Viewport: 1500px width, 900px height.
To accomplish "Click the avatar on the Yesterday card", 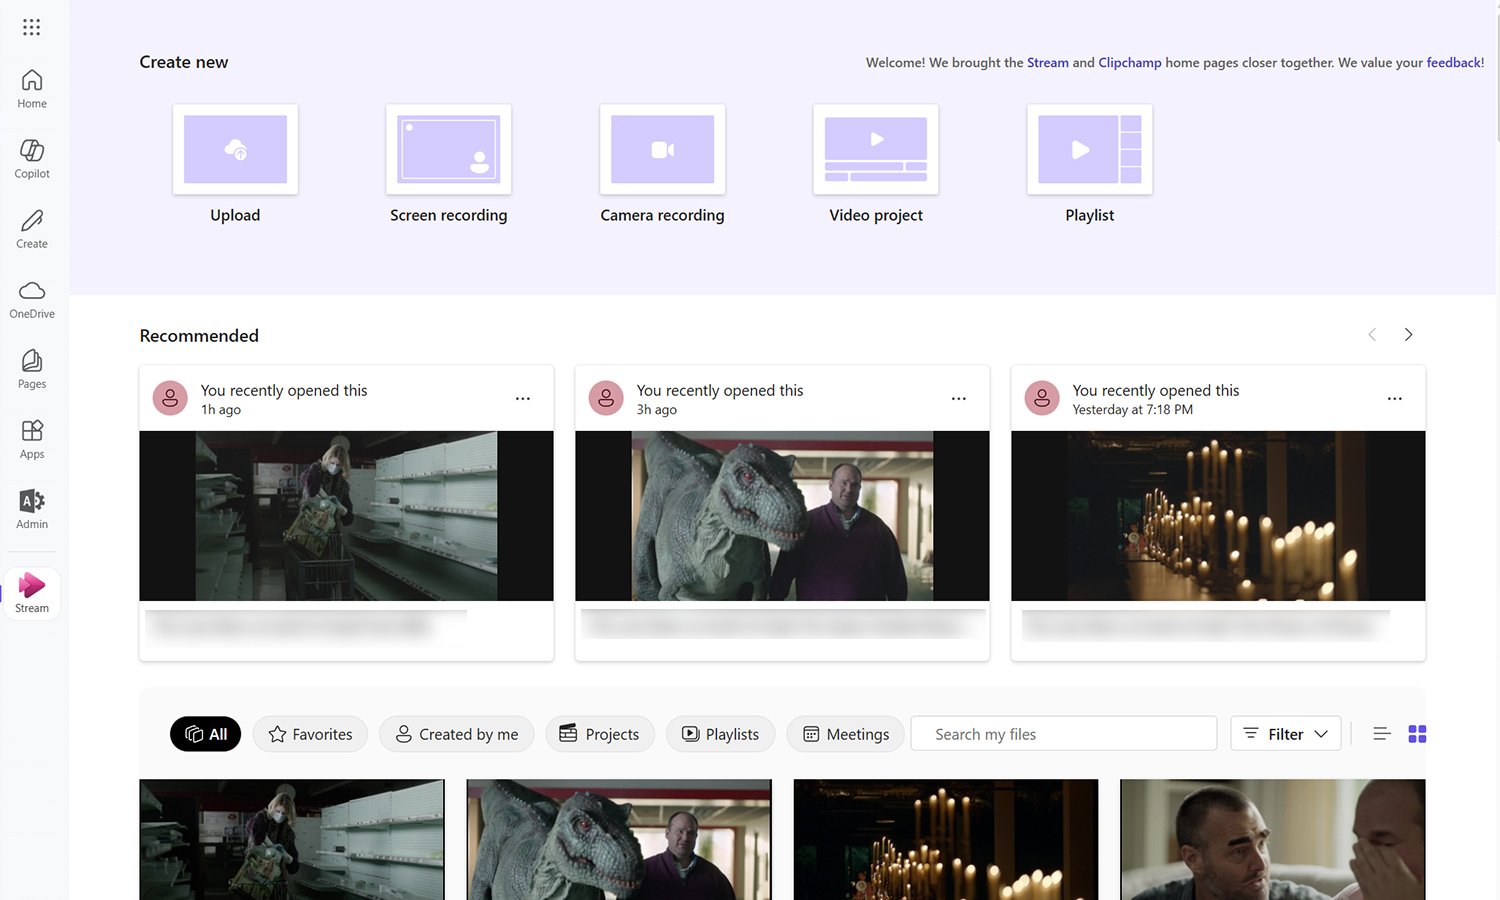I will (1042, 398).
